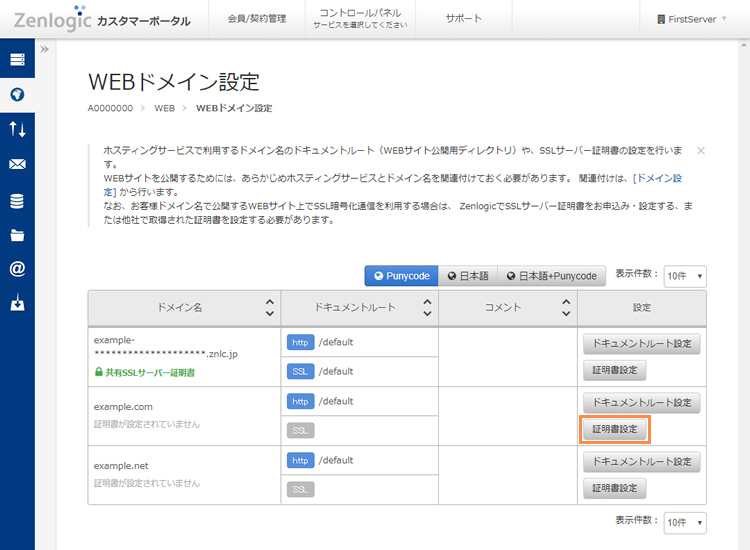
Task: Open 会員/契約管理 menu
Action: pos(256,19)
